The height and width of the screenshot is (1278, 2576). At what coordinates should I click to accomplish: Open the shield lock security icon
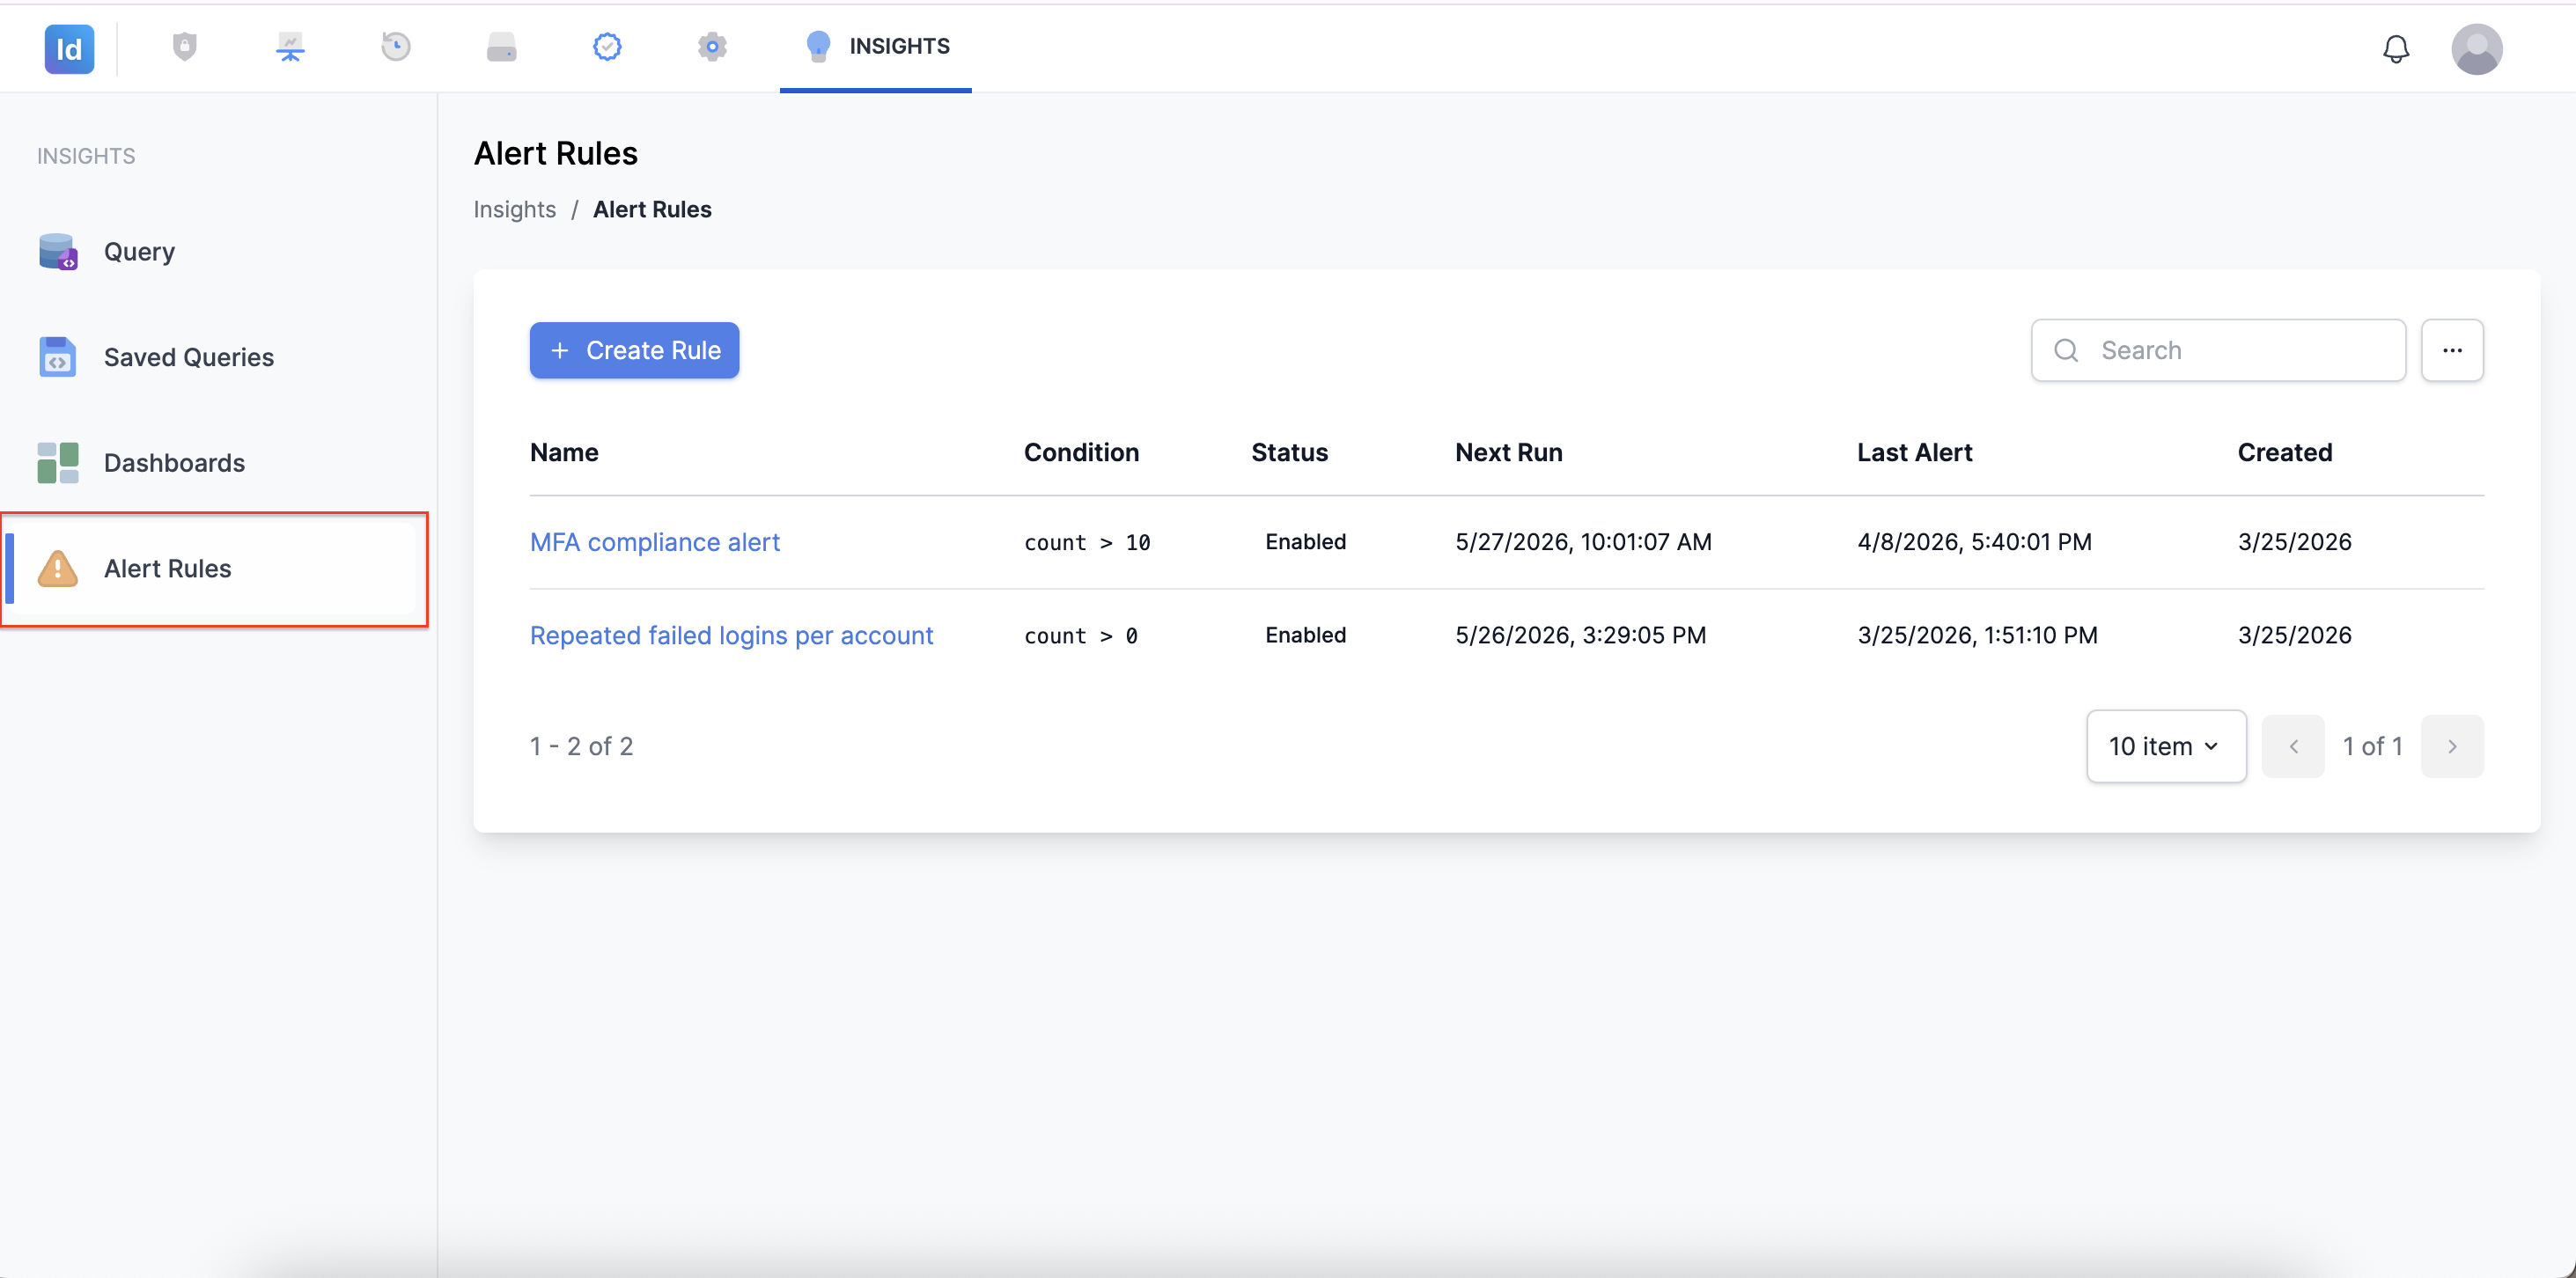(x=185, y=47)
